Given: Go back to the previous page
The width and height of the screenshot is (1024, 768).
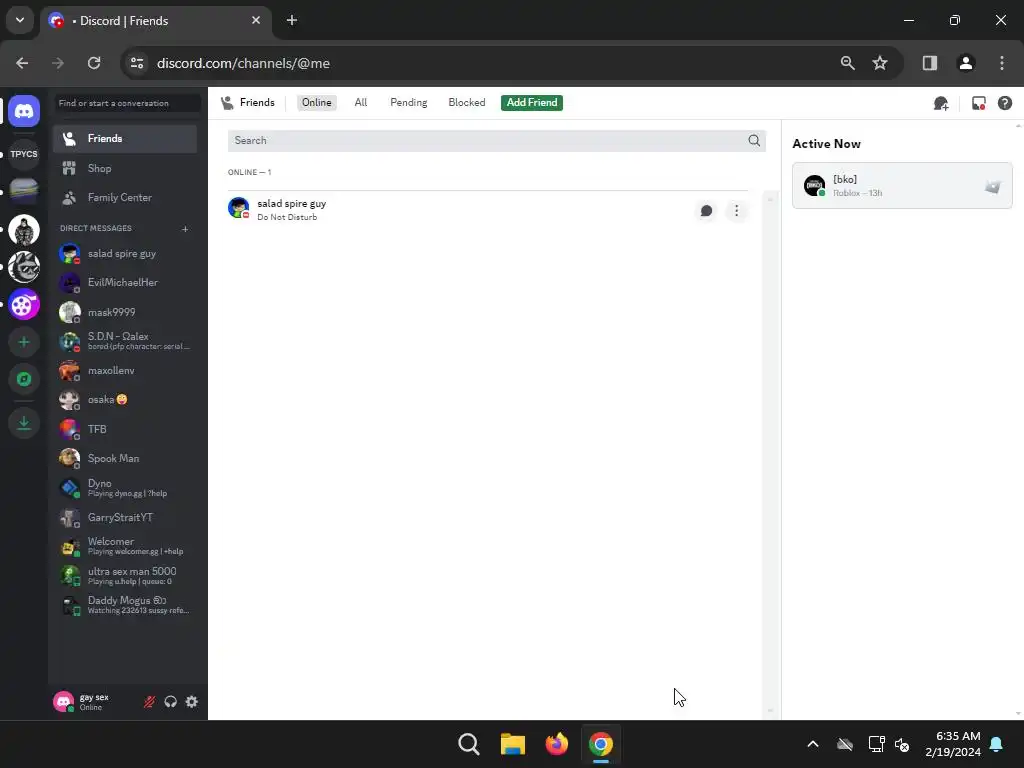Looking at the screenshot, I should coord(22,63).
